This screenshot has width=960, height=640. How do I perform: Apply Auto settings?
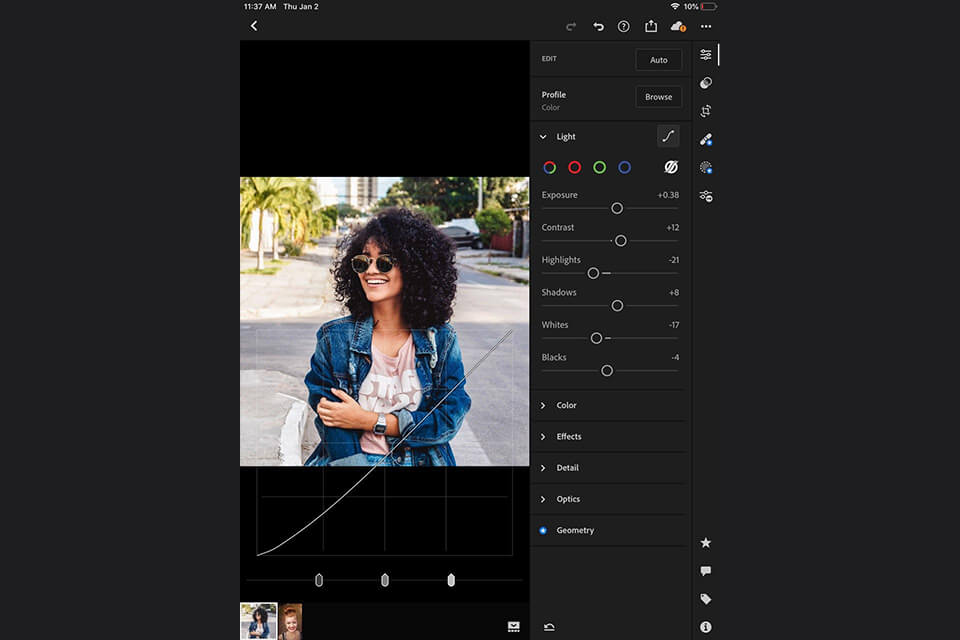coord(658,60)
